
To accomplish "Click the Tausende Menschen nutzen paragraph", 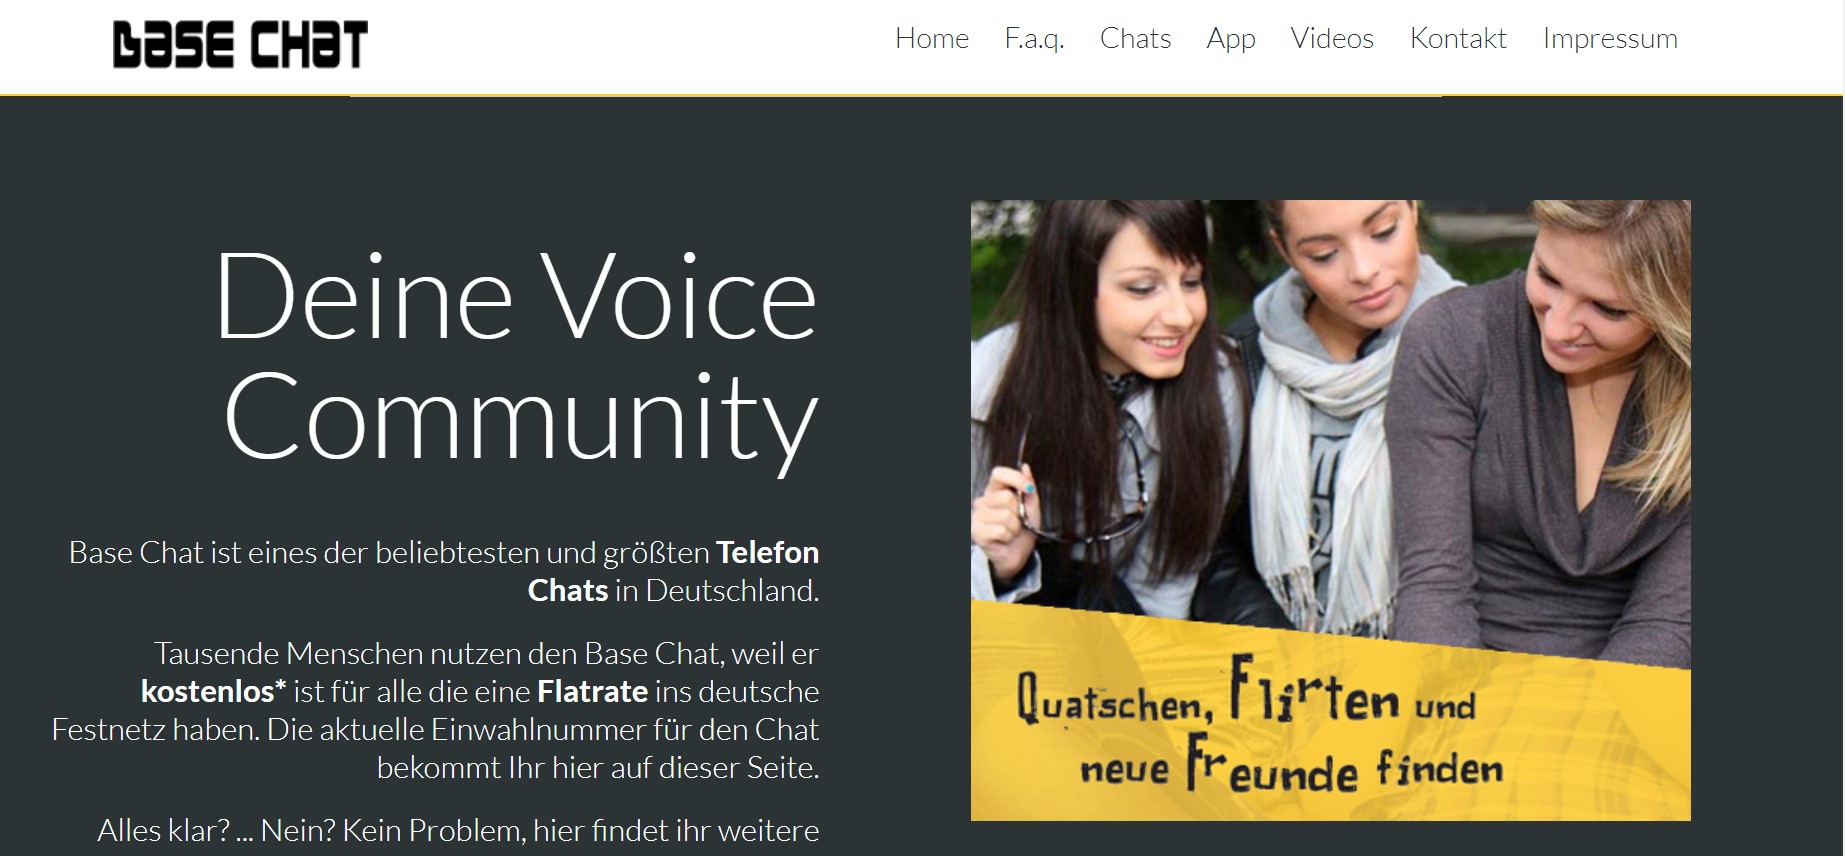I will point(436,710).
